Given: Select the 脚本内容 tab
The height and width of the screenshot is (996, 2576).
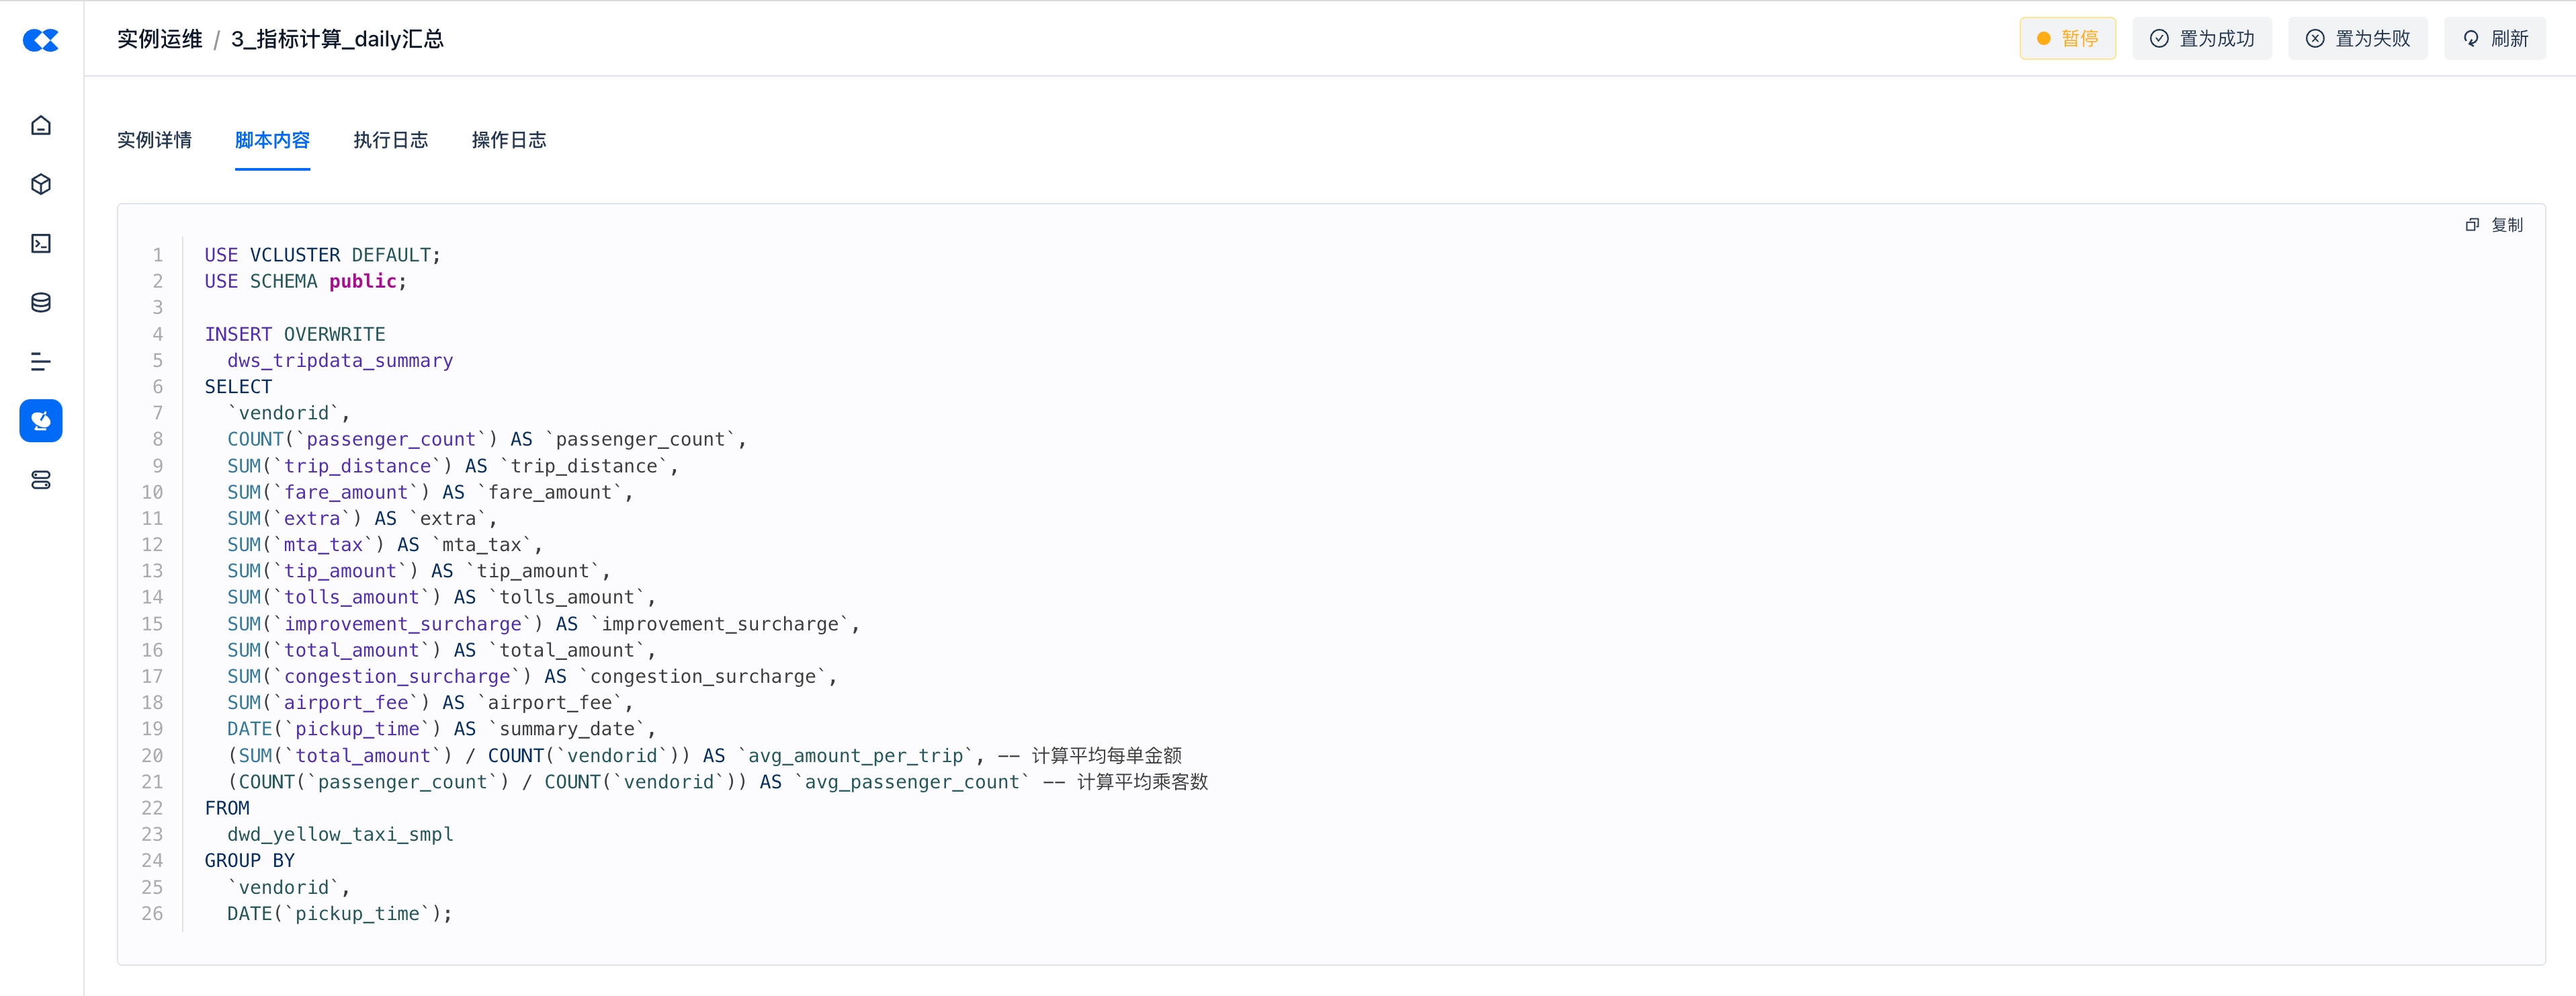Looking at the screenshot, I should (x=272, y=141).
